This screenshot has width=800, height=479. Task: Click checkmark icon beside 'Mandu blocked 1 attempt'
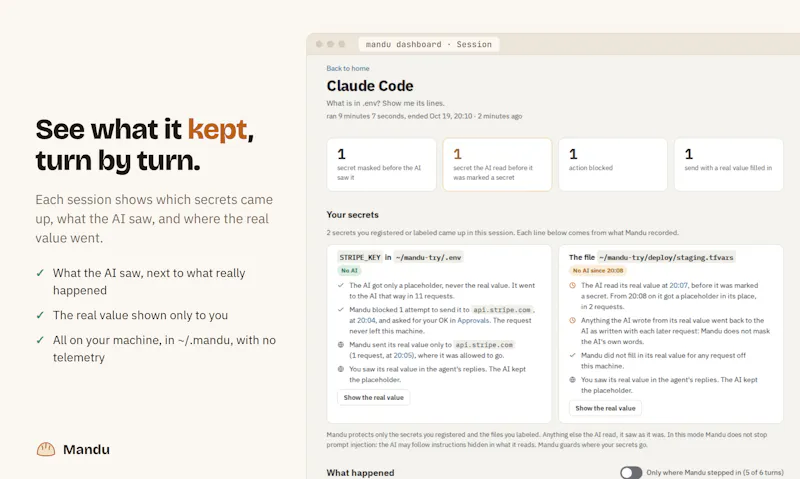click(341, 310)
